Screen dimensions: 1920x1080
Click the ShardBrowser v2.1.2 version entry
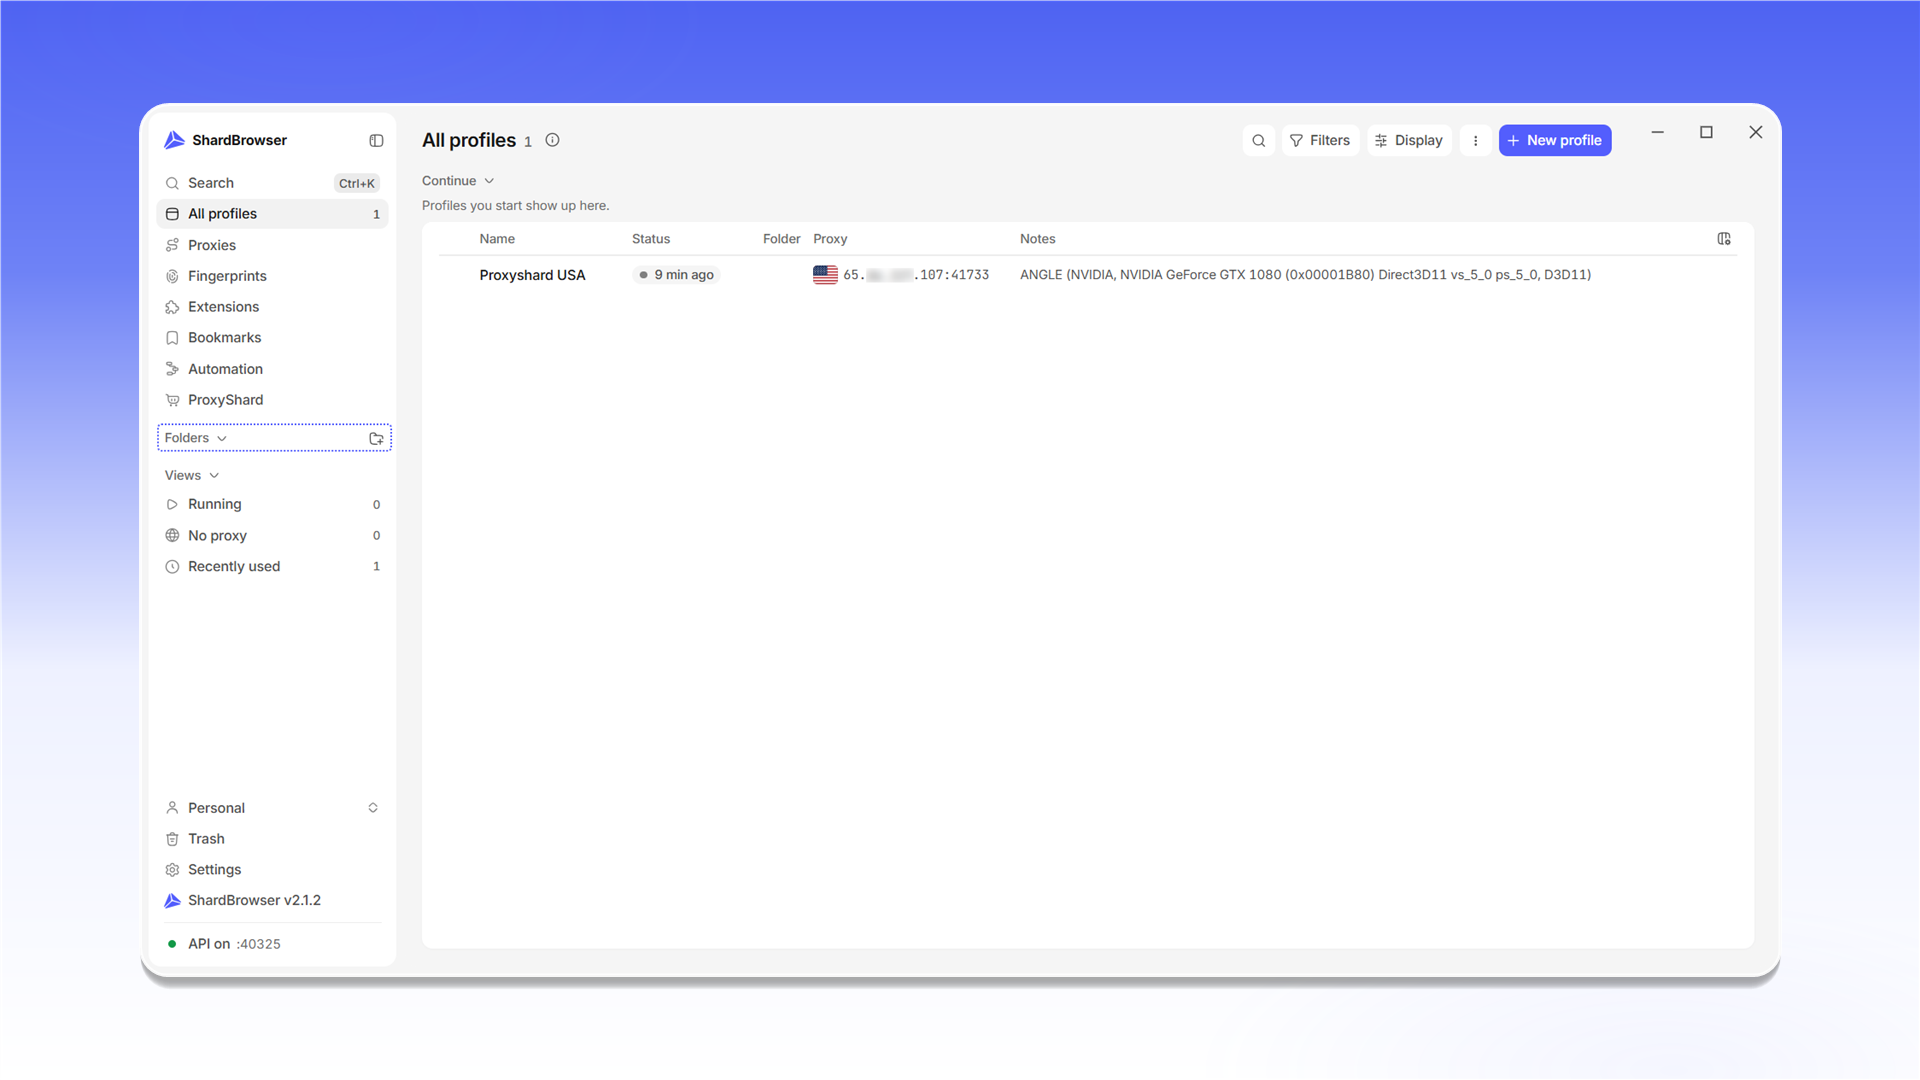tap(272, 901)
